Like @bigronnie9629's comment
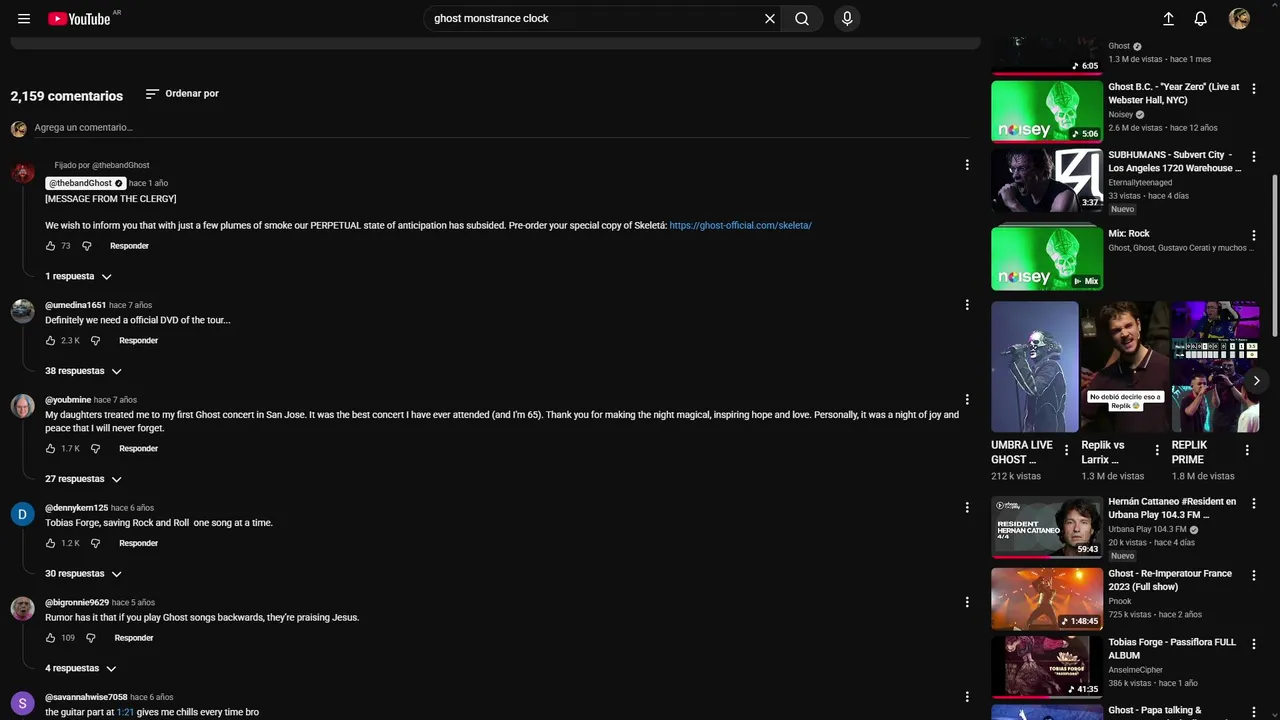This screenshot has width=1280, height=720. click(50, 638)
